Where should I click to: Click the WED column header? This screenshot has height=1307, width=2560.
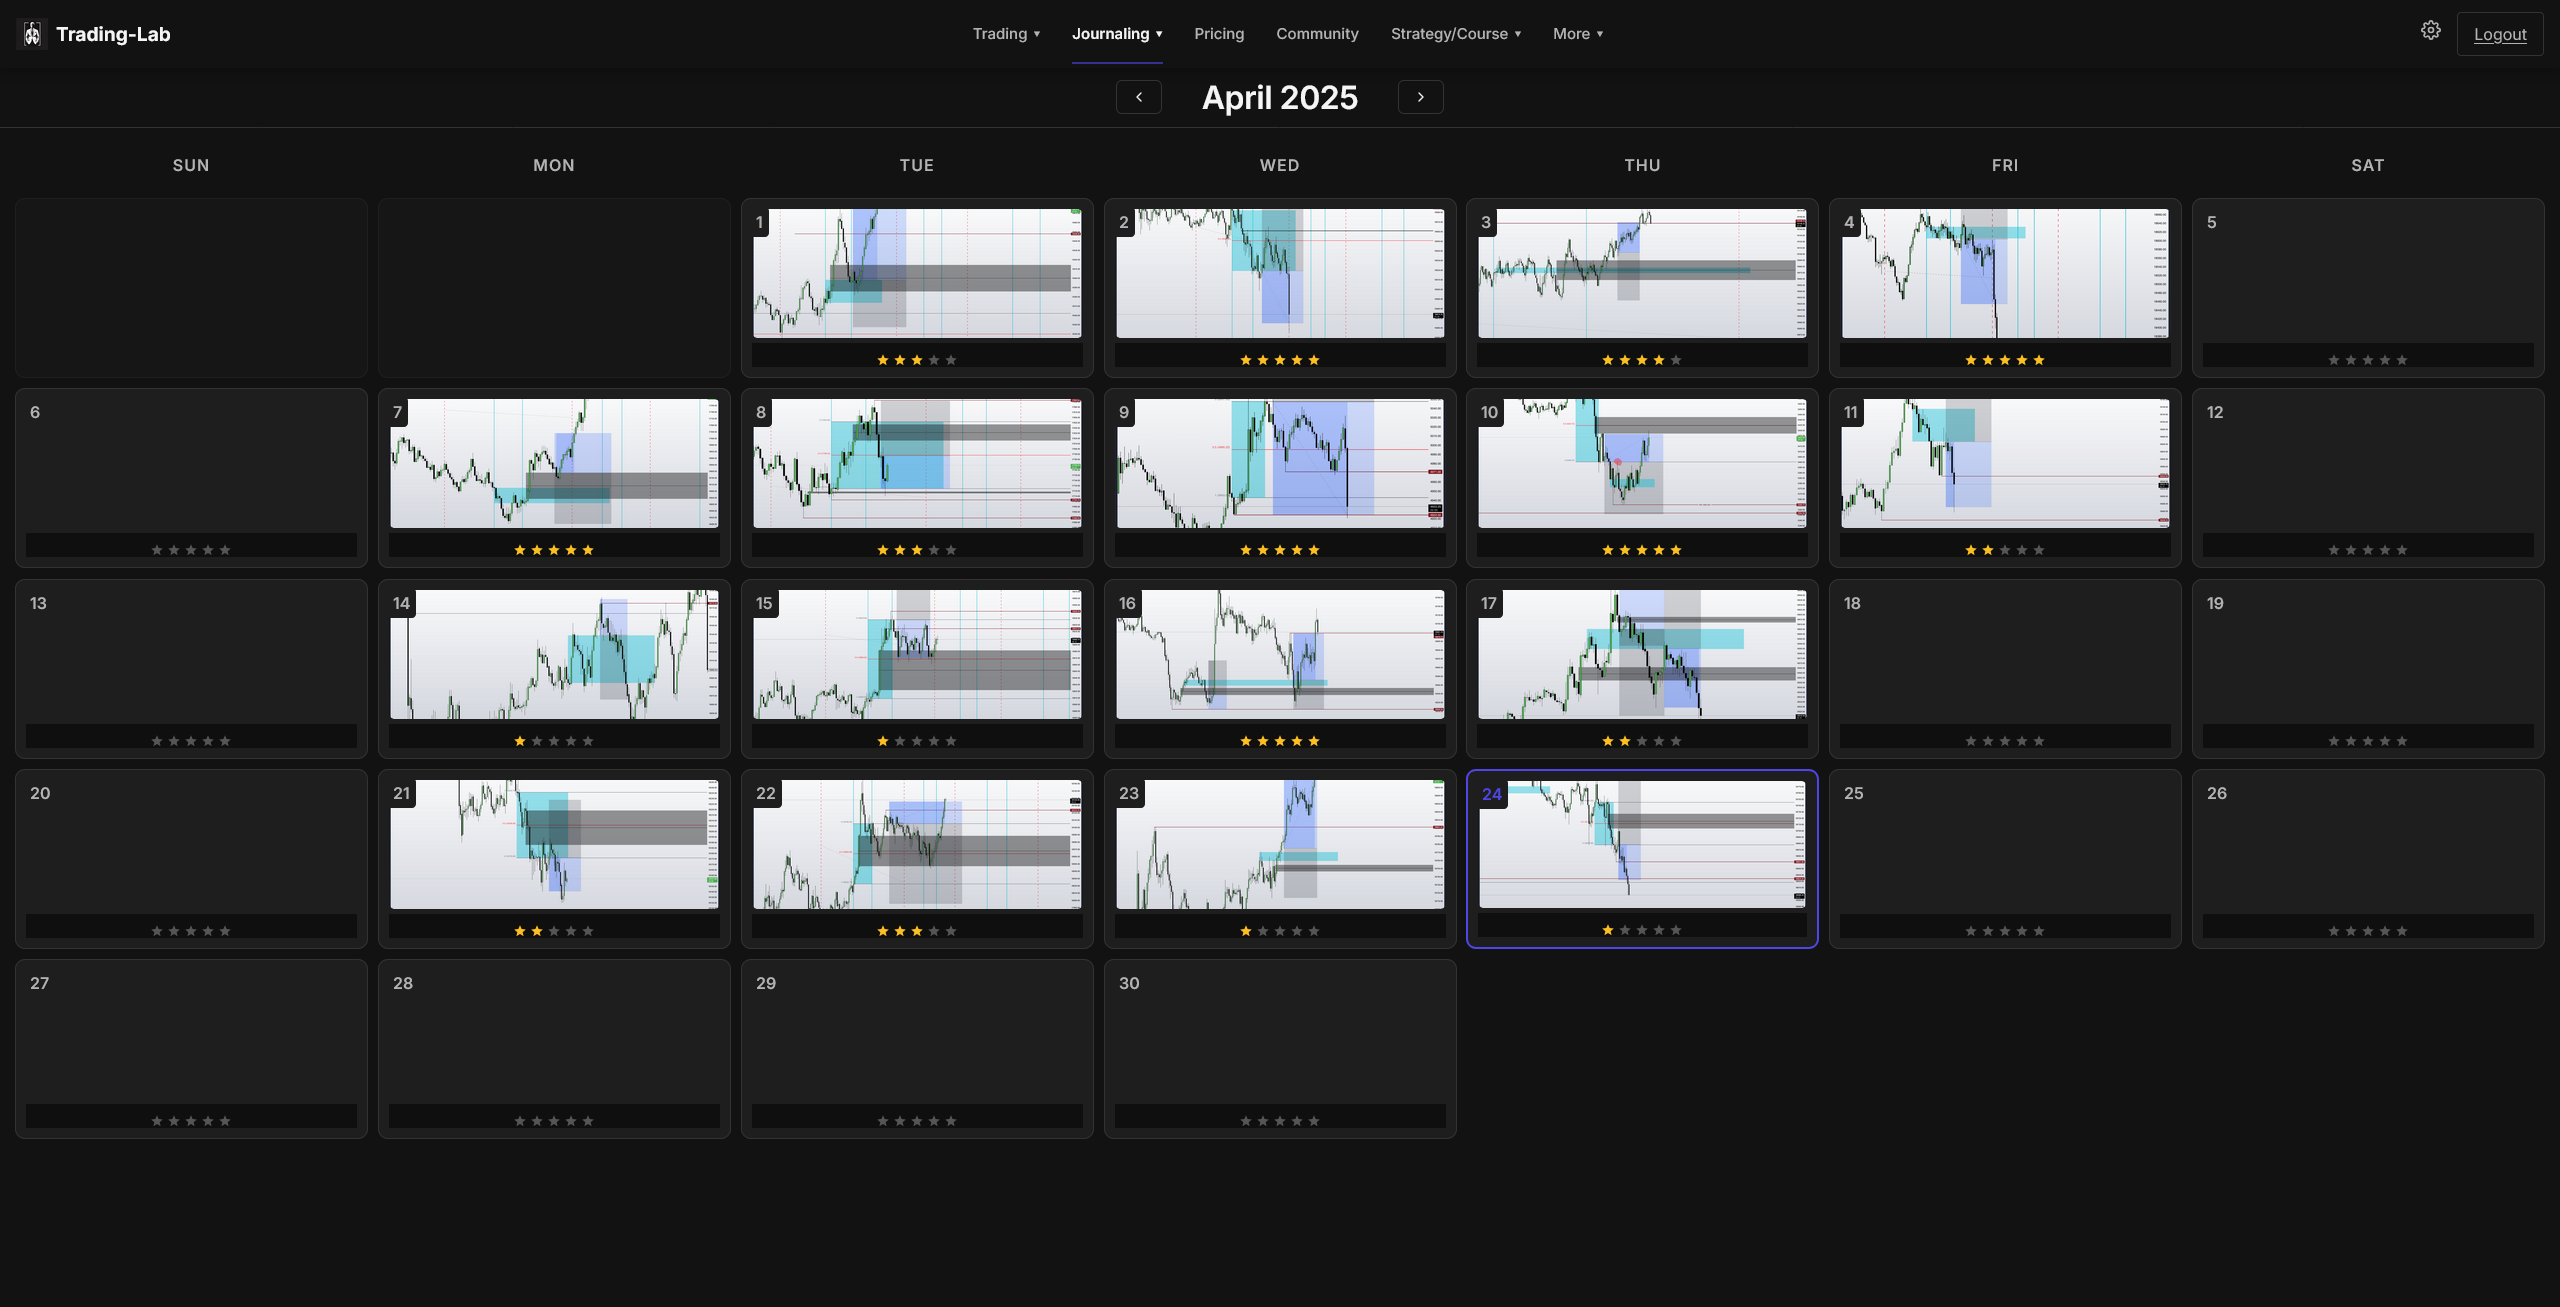pyautogui.click(x=1280, y=165)
